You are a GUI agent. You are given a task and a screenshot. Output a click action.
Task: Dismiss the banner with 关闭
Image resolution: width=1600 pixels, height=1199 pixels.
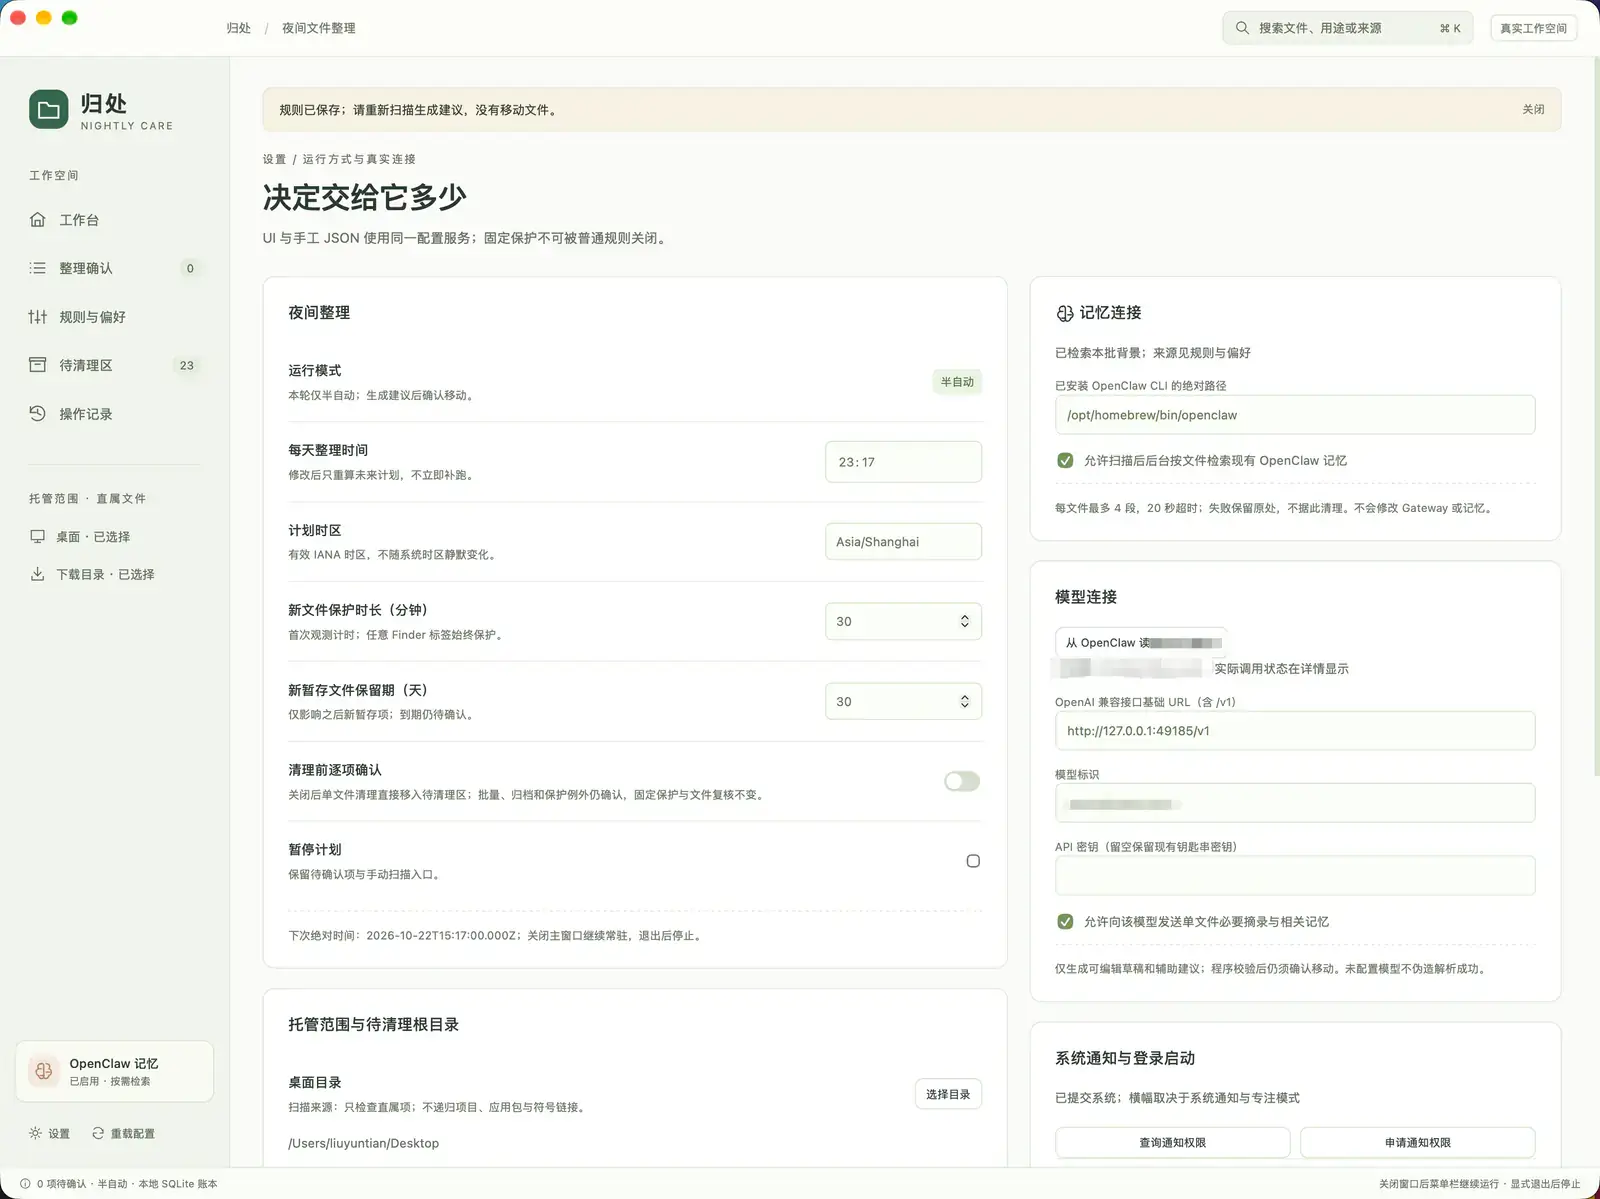(x=1533, y=110)
